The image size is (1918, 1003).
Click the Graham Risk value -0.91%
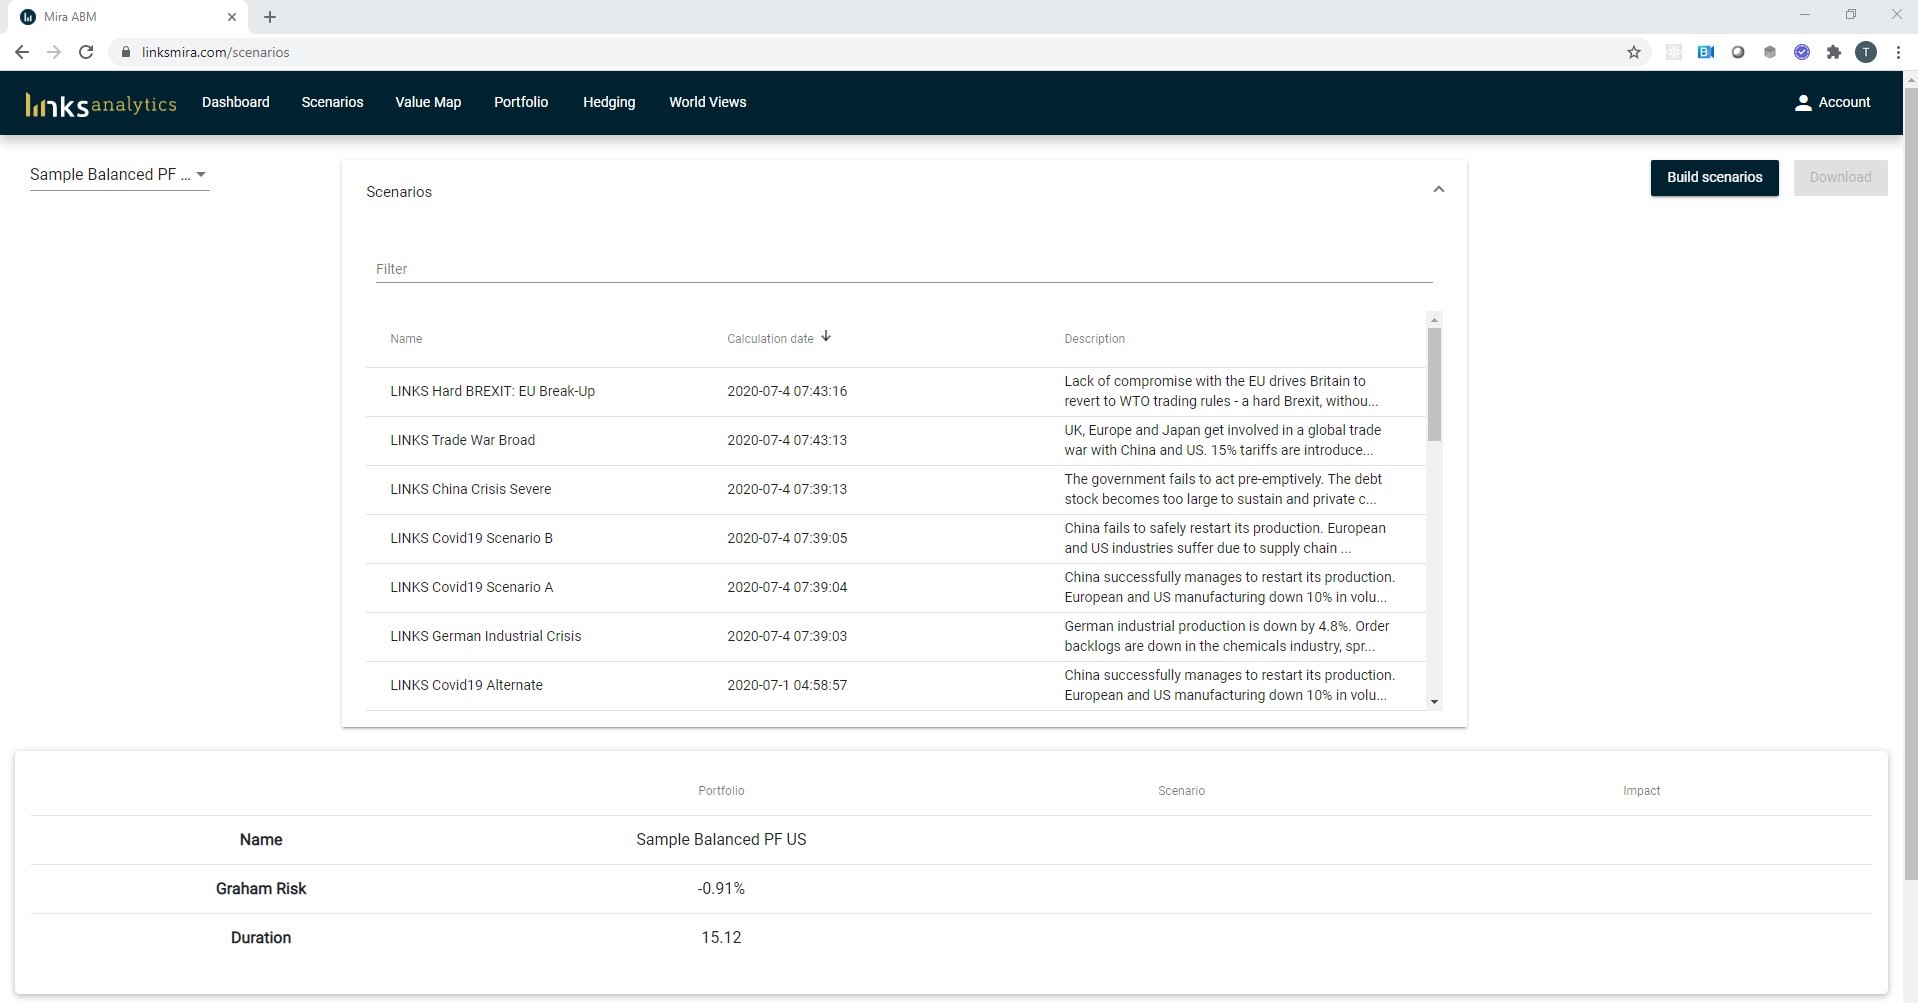click(x=721, y=888)
